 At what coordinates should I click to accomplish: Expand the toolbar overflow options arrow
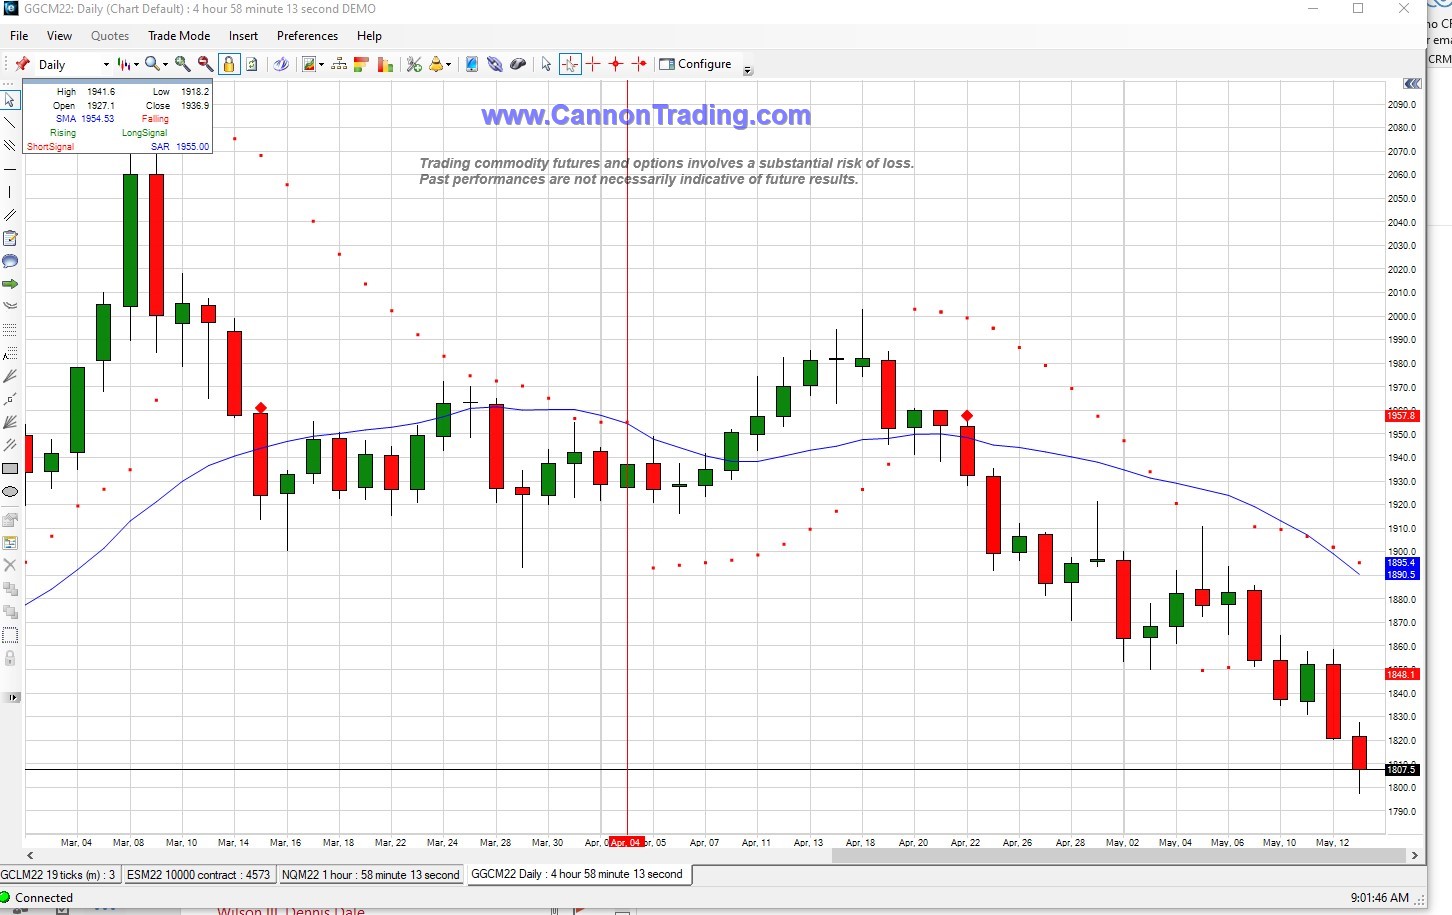[747, 70]
